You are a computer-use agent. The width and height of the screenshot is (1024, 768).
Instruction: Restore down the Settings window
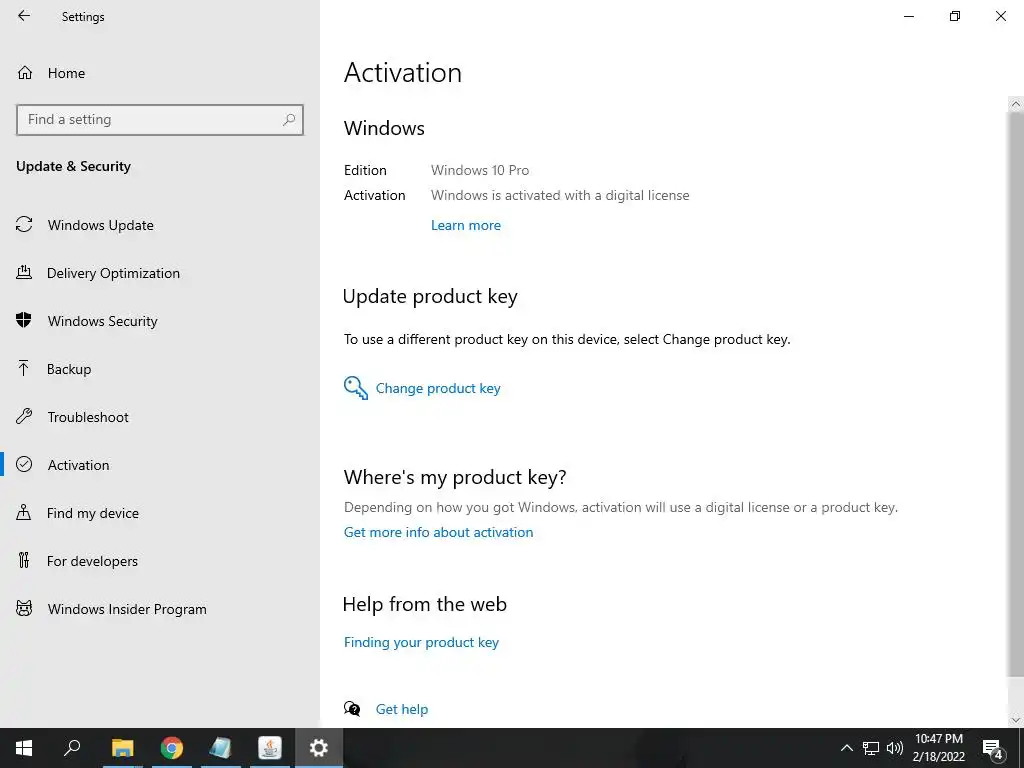[x=955, y=16]
